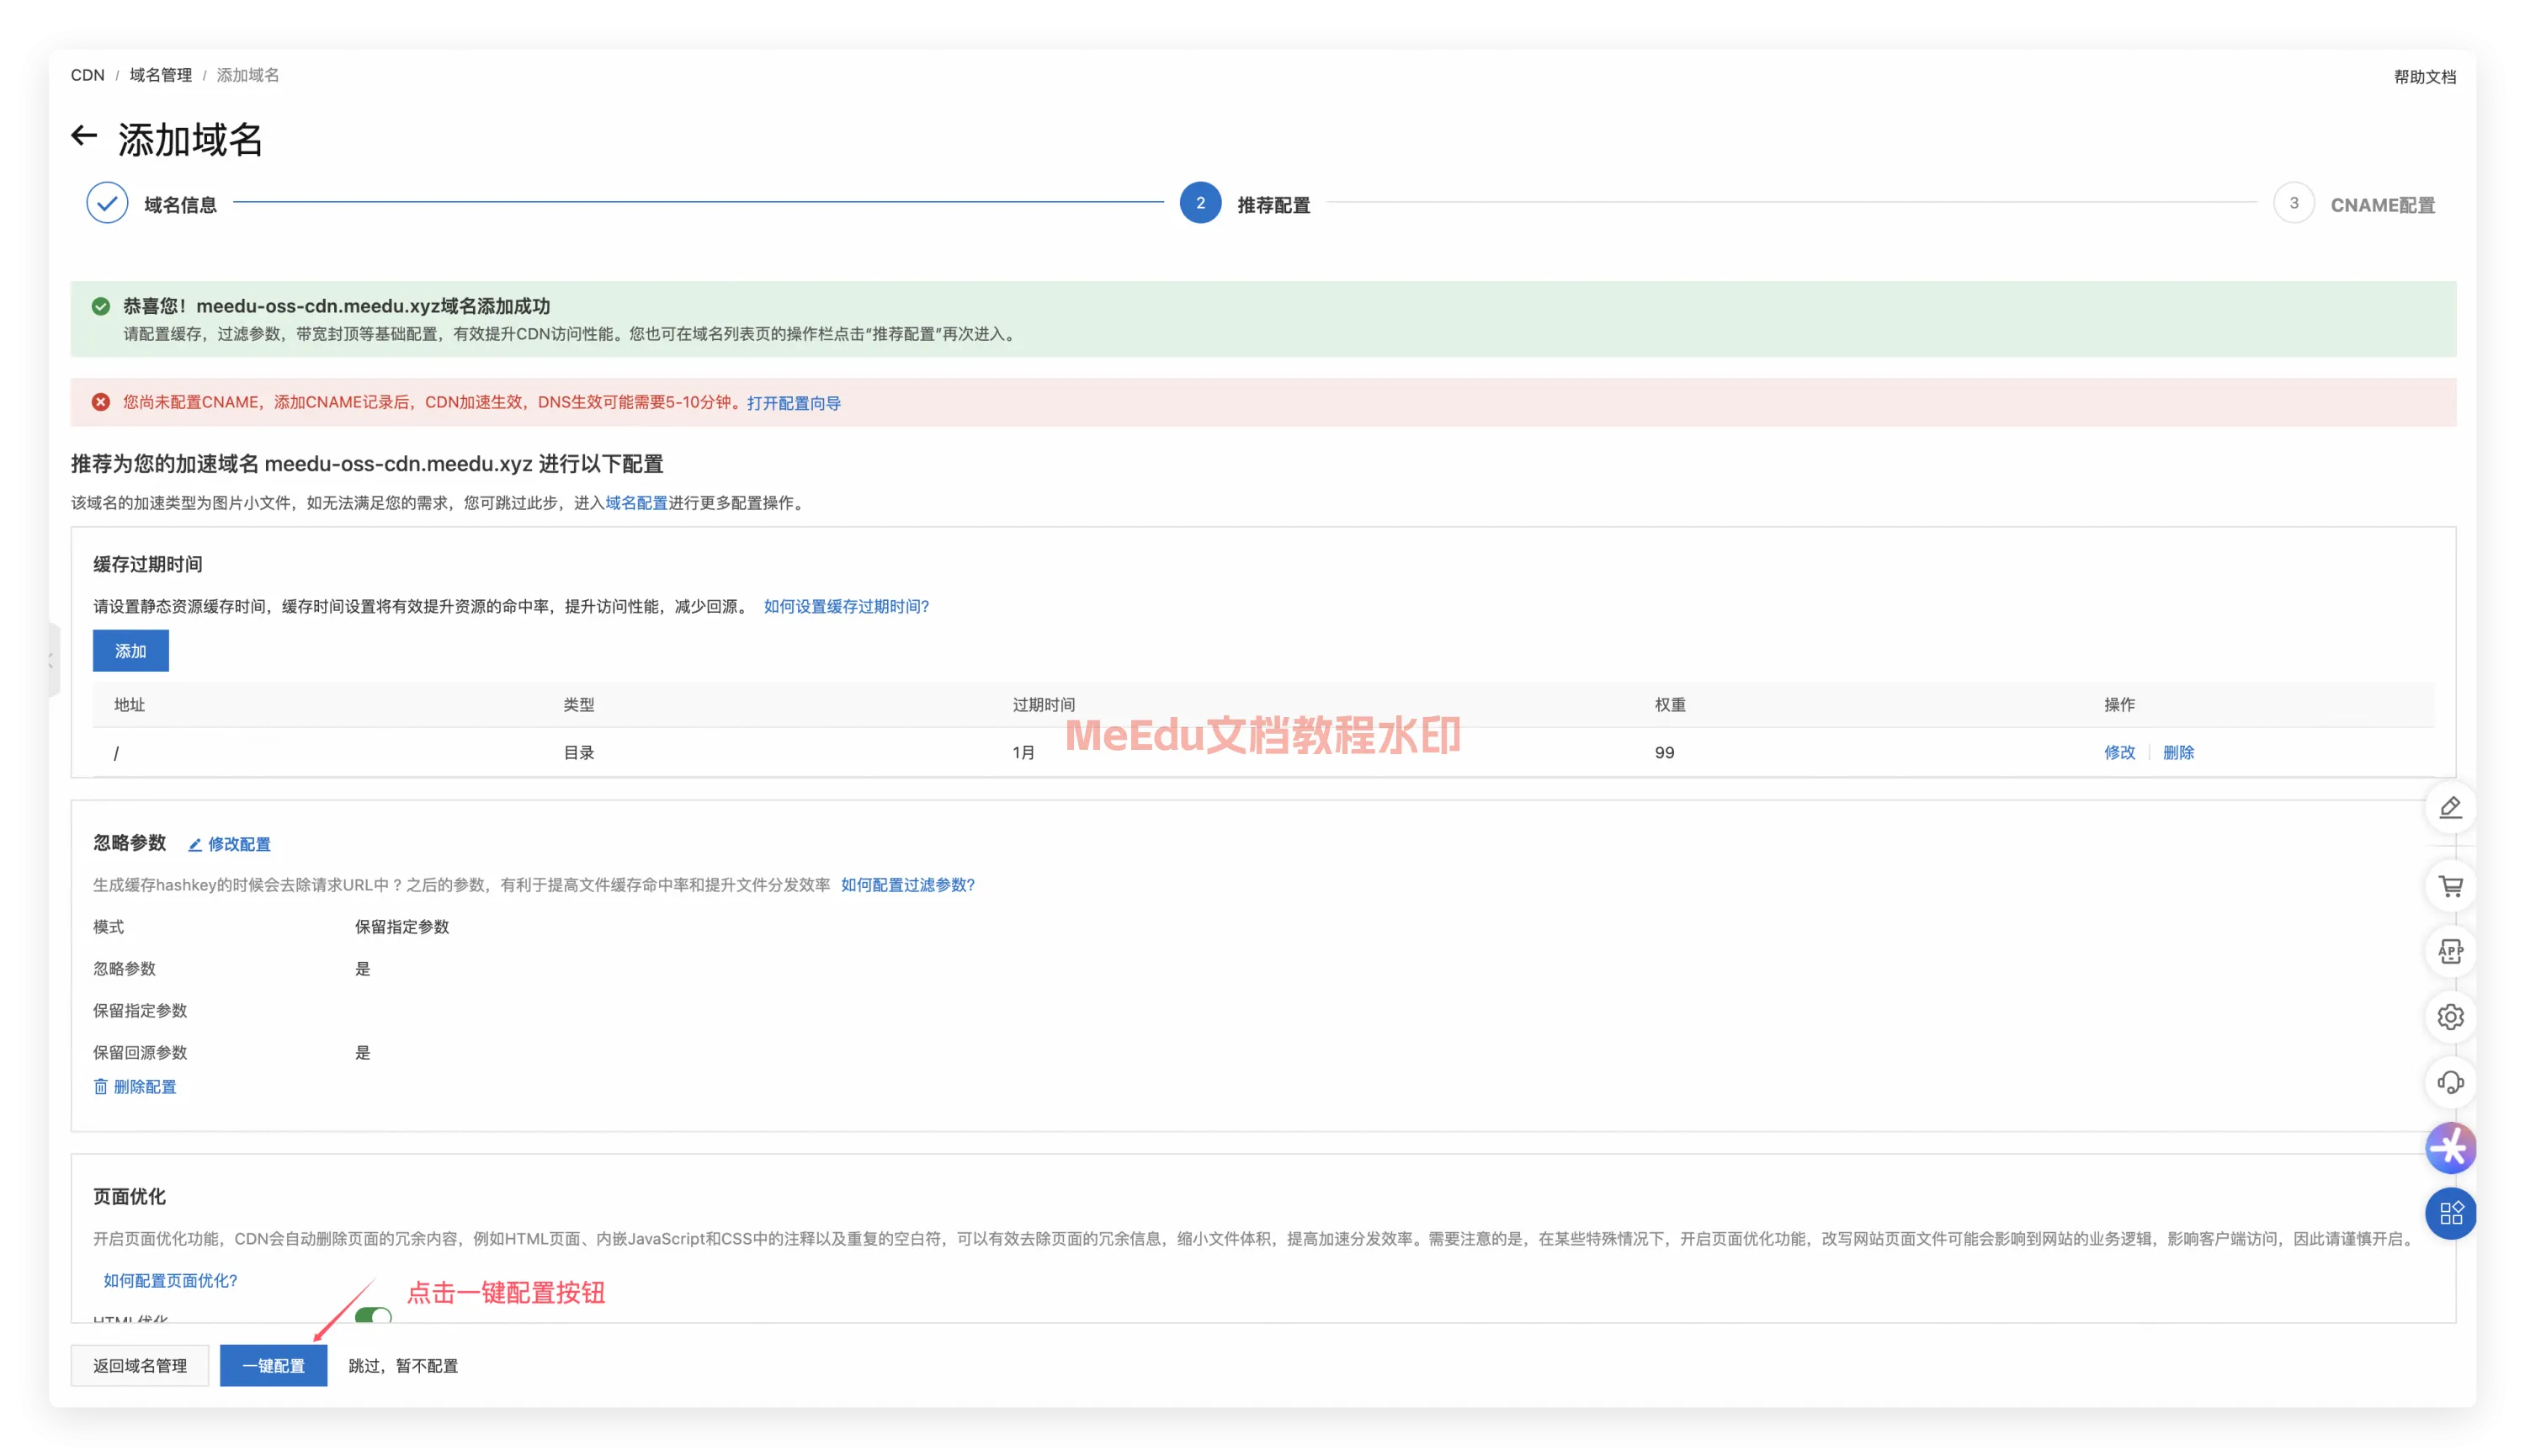Open the shopping cart floating icon
The width and height of the screenshot is (2525, 1456).
tap(2449, 886)
